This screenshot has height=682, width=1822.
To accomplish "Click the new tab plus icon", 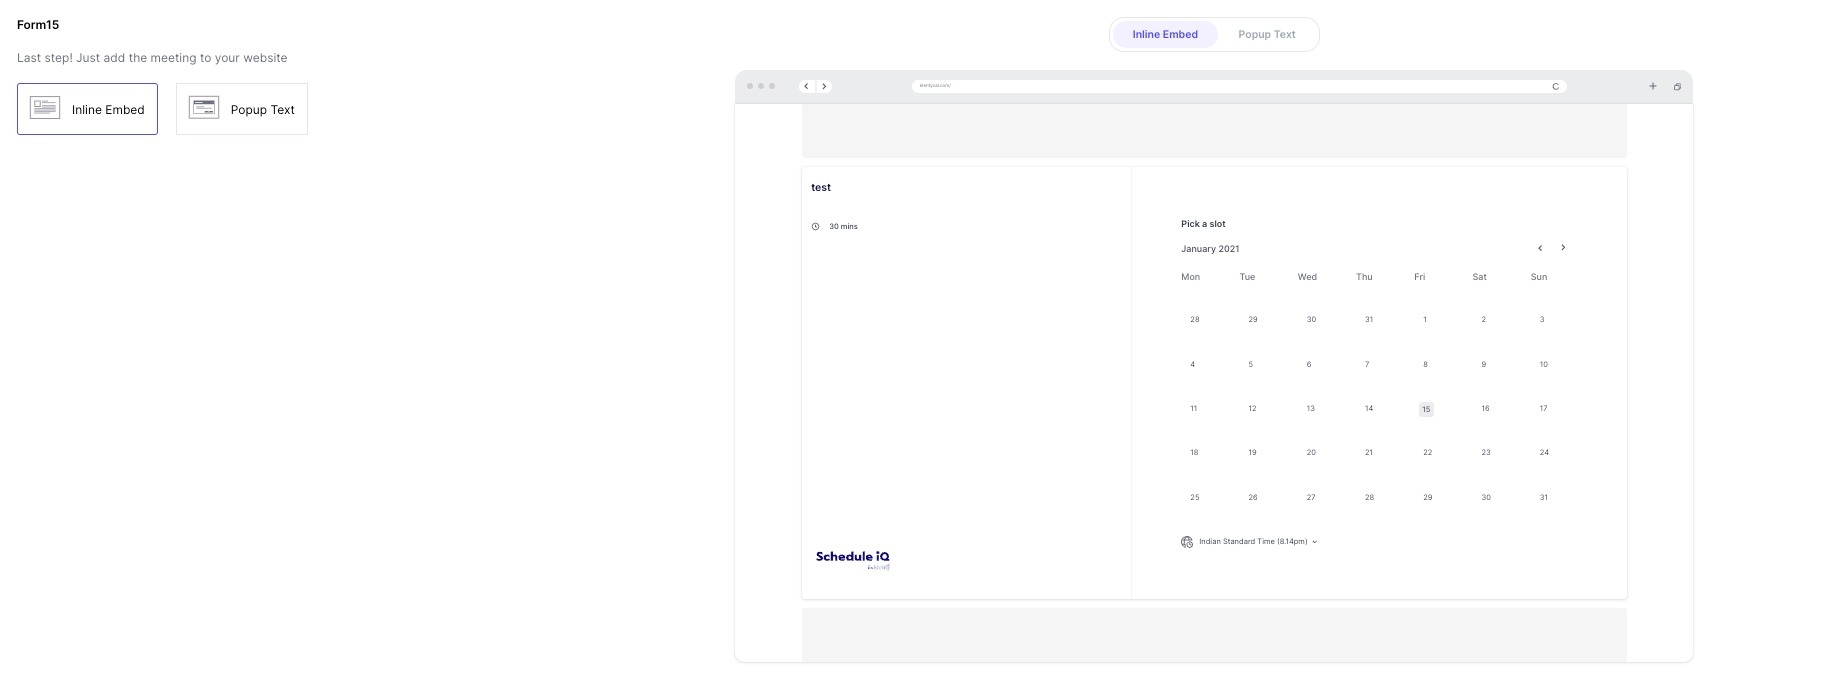I will tap(1653, 86).
